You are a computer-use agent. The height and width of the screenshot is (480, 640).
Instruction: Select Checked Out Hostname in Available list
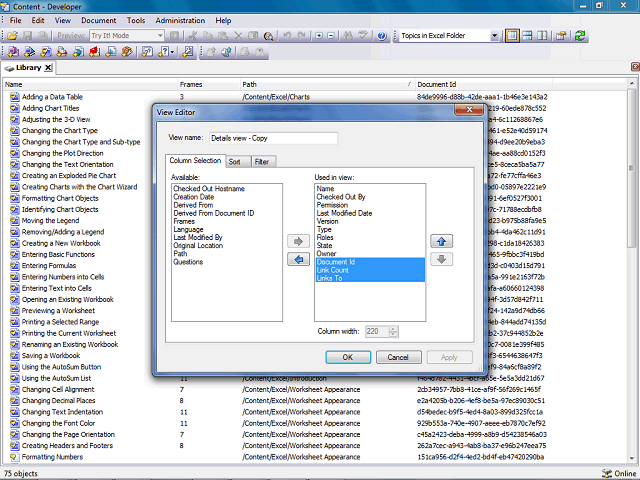[209, 189]
